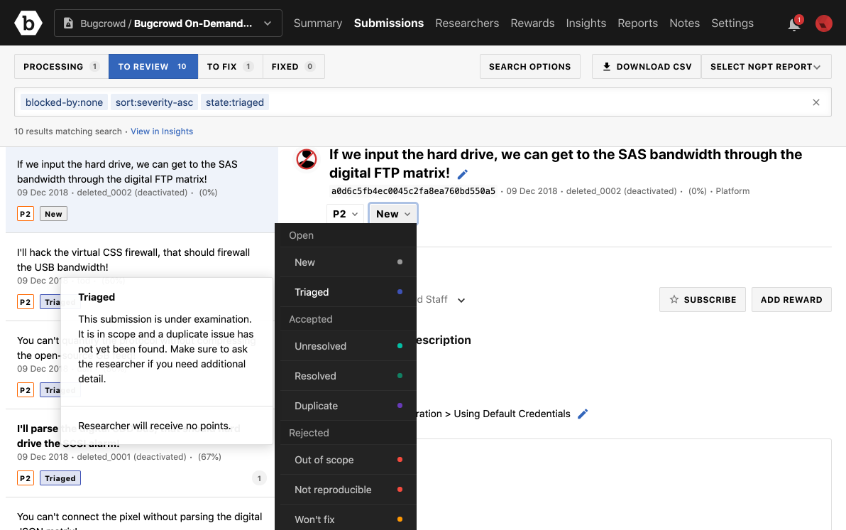Open the Select NGPT Report dropdown
The image size is (846, 530).
click(766, 67)
